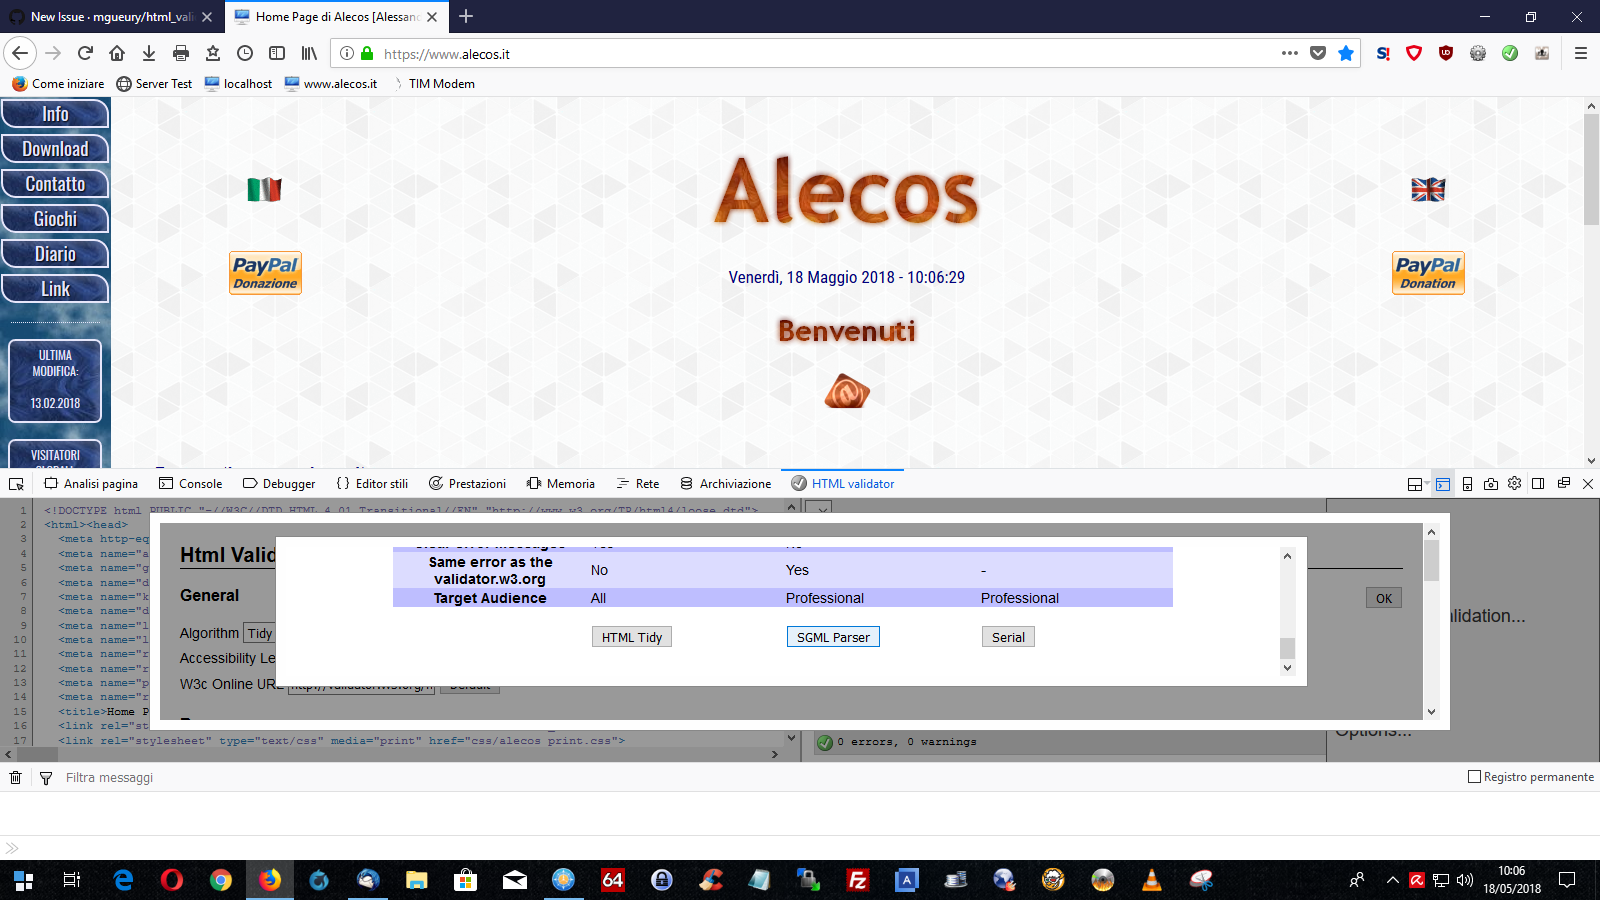The image size is (1600, 900).
Task: Open history clock icon in toolbar
Action: [245, 53]
